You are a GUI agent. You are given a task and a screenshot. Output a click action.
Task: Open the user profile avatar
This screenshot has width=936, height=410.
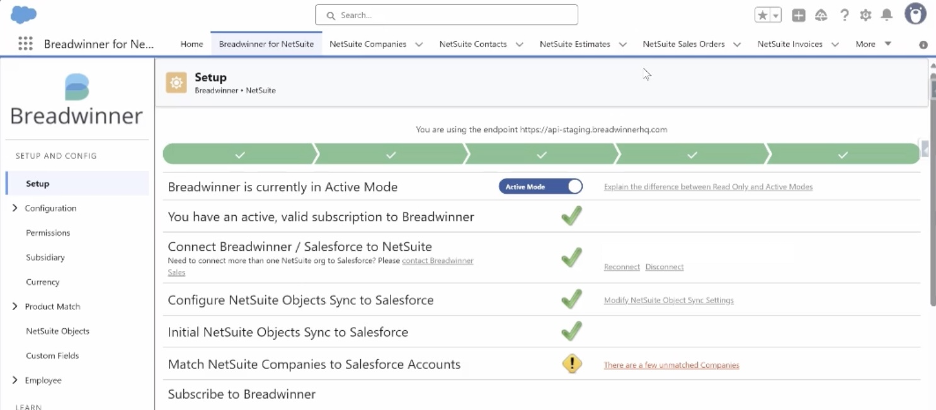pos(915,14)
